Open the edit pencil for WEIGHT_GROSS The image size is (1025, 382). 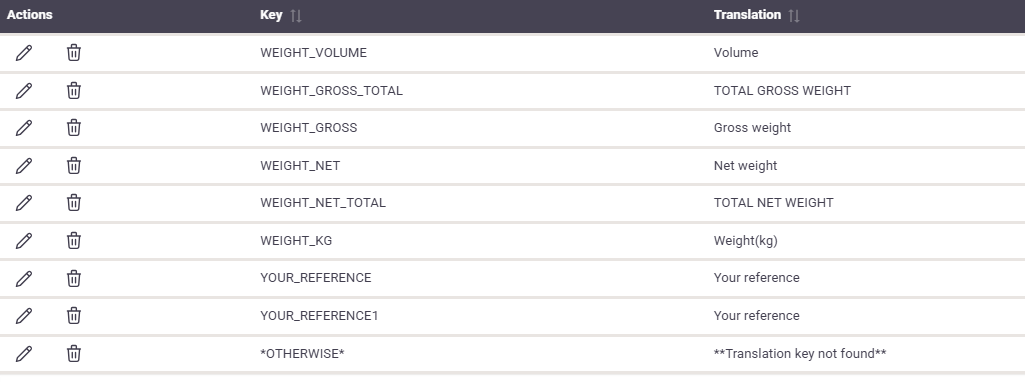point(24,128)
